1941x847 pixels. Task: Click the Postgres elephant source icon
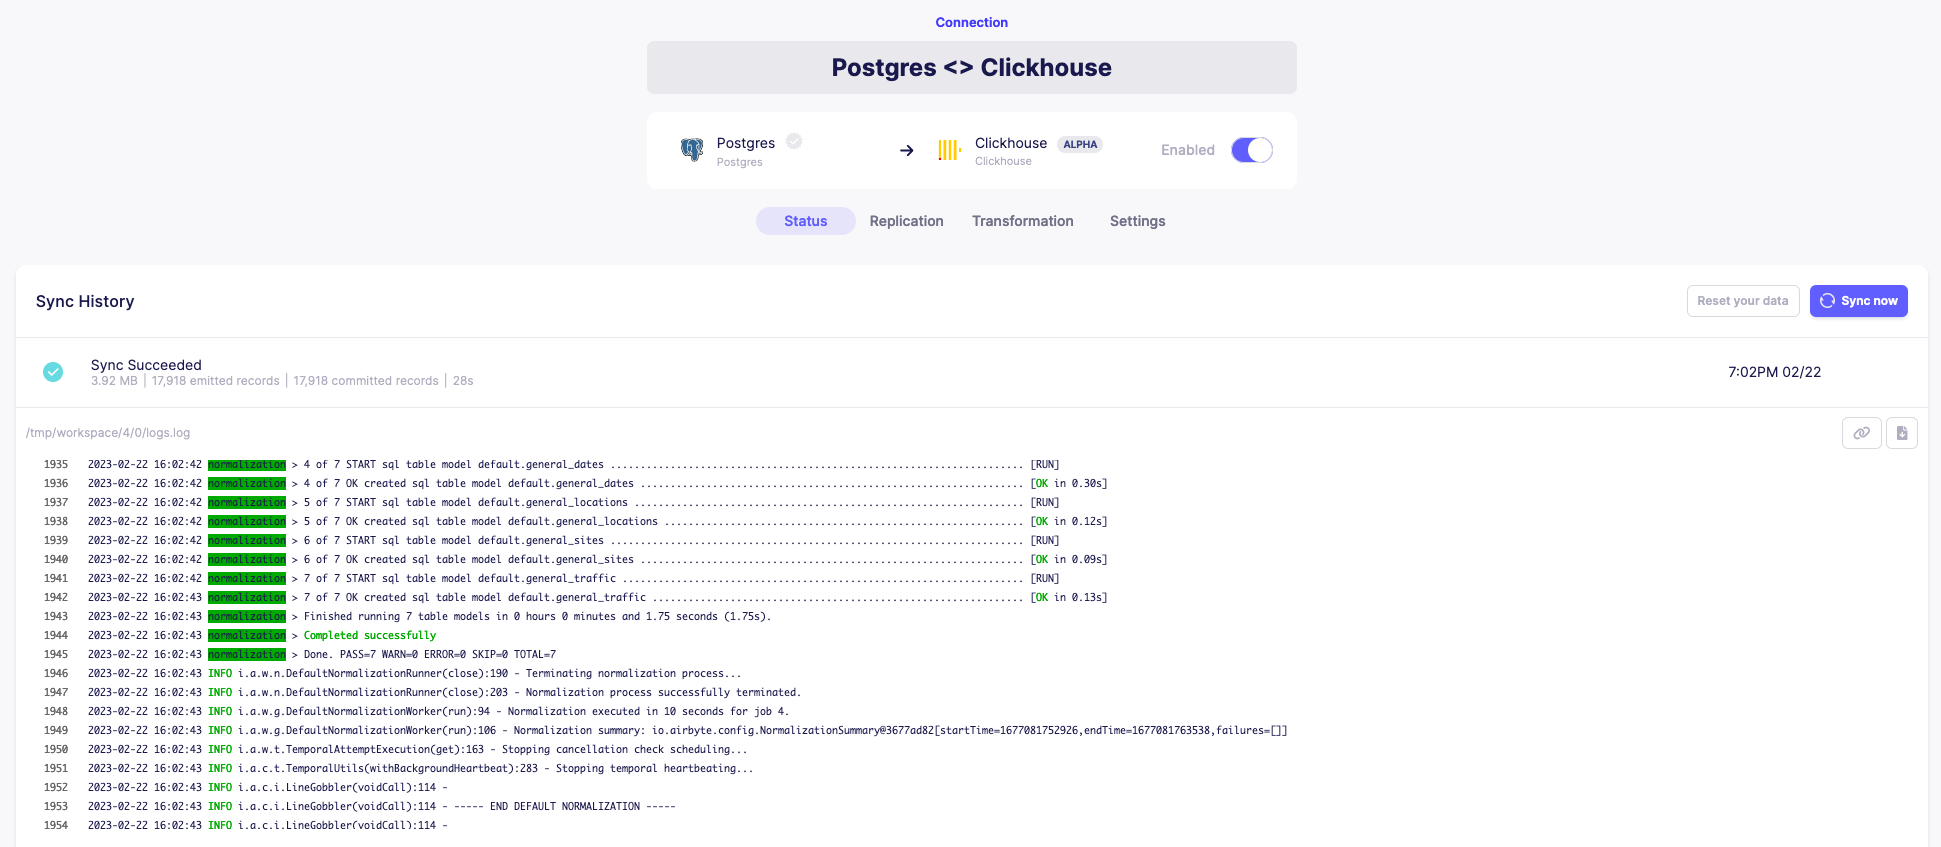(x=692, y=150)
